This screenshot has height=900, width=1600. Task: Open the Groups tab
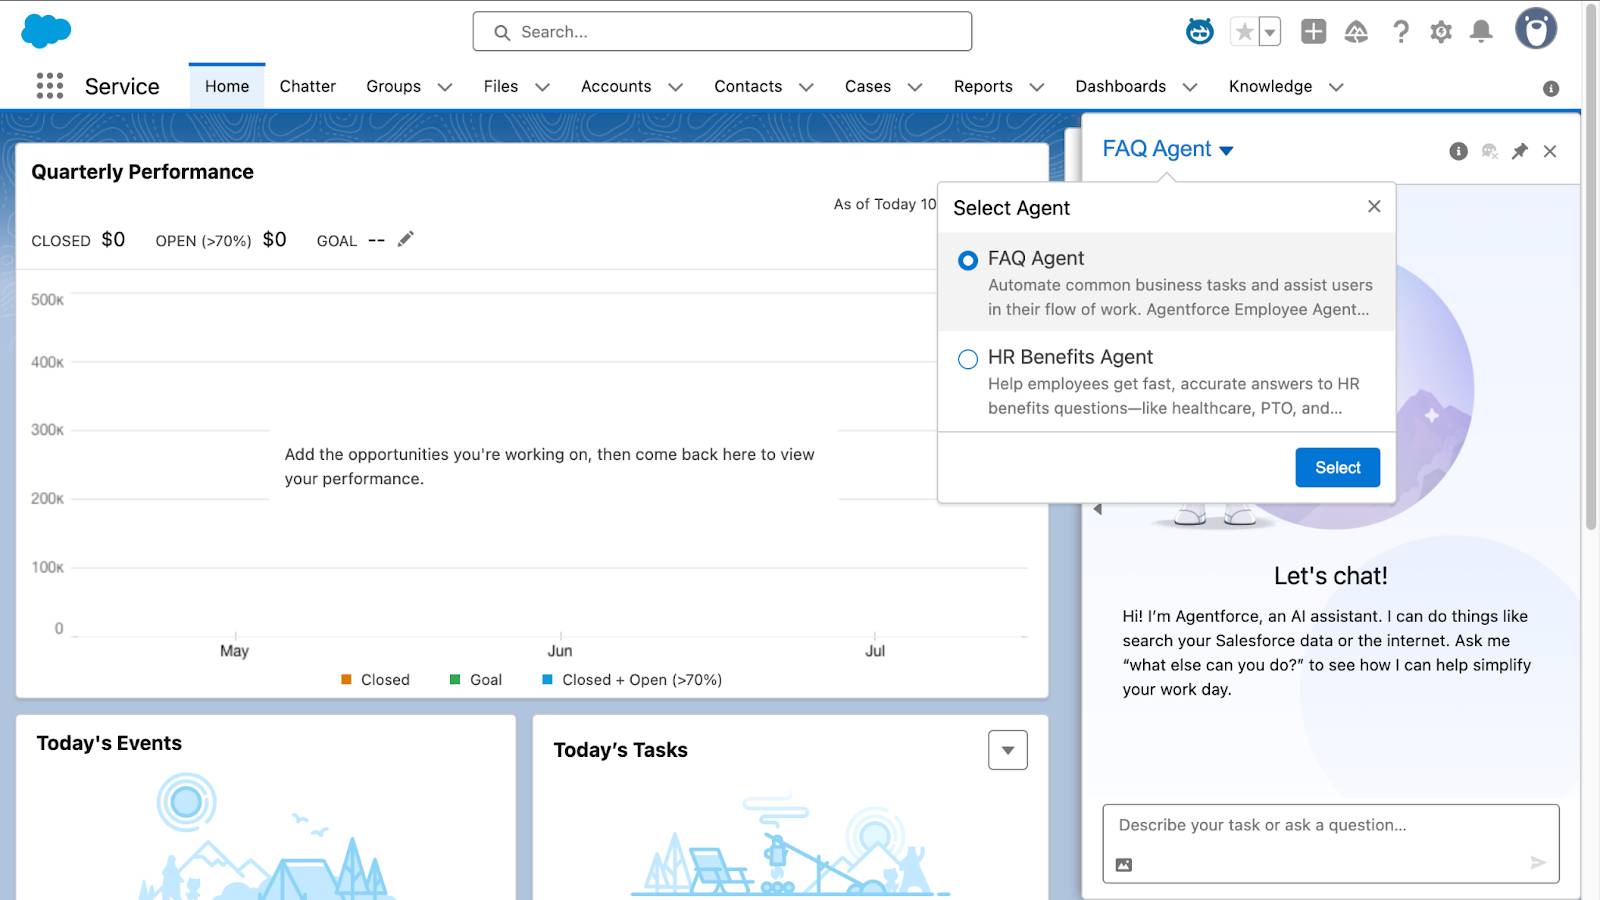click(394, 86)
